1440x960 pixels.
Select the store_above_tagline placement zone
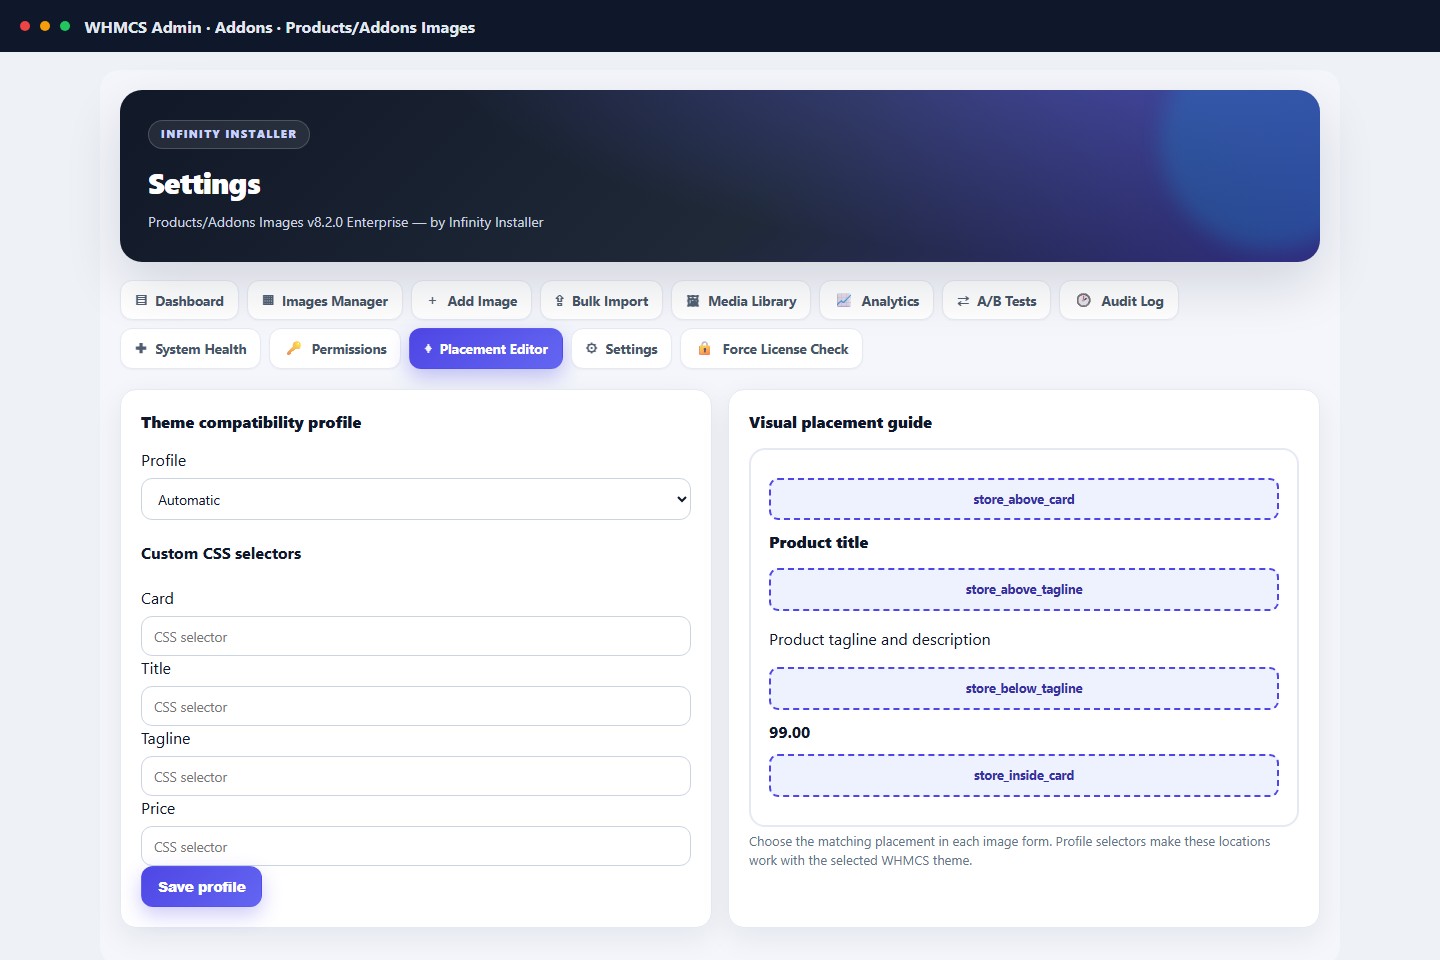point(1024,589)
